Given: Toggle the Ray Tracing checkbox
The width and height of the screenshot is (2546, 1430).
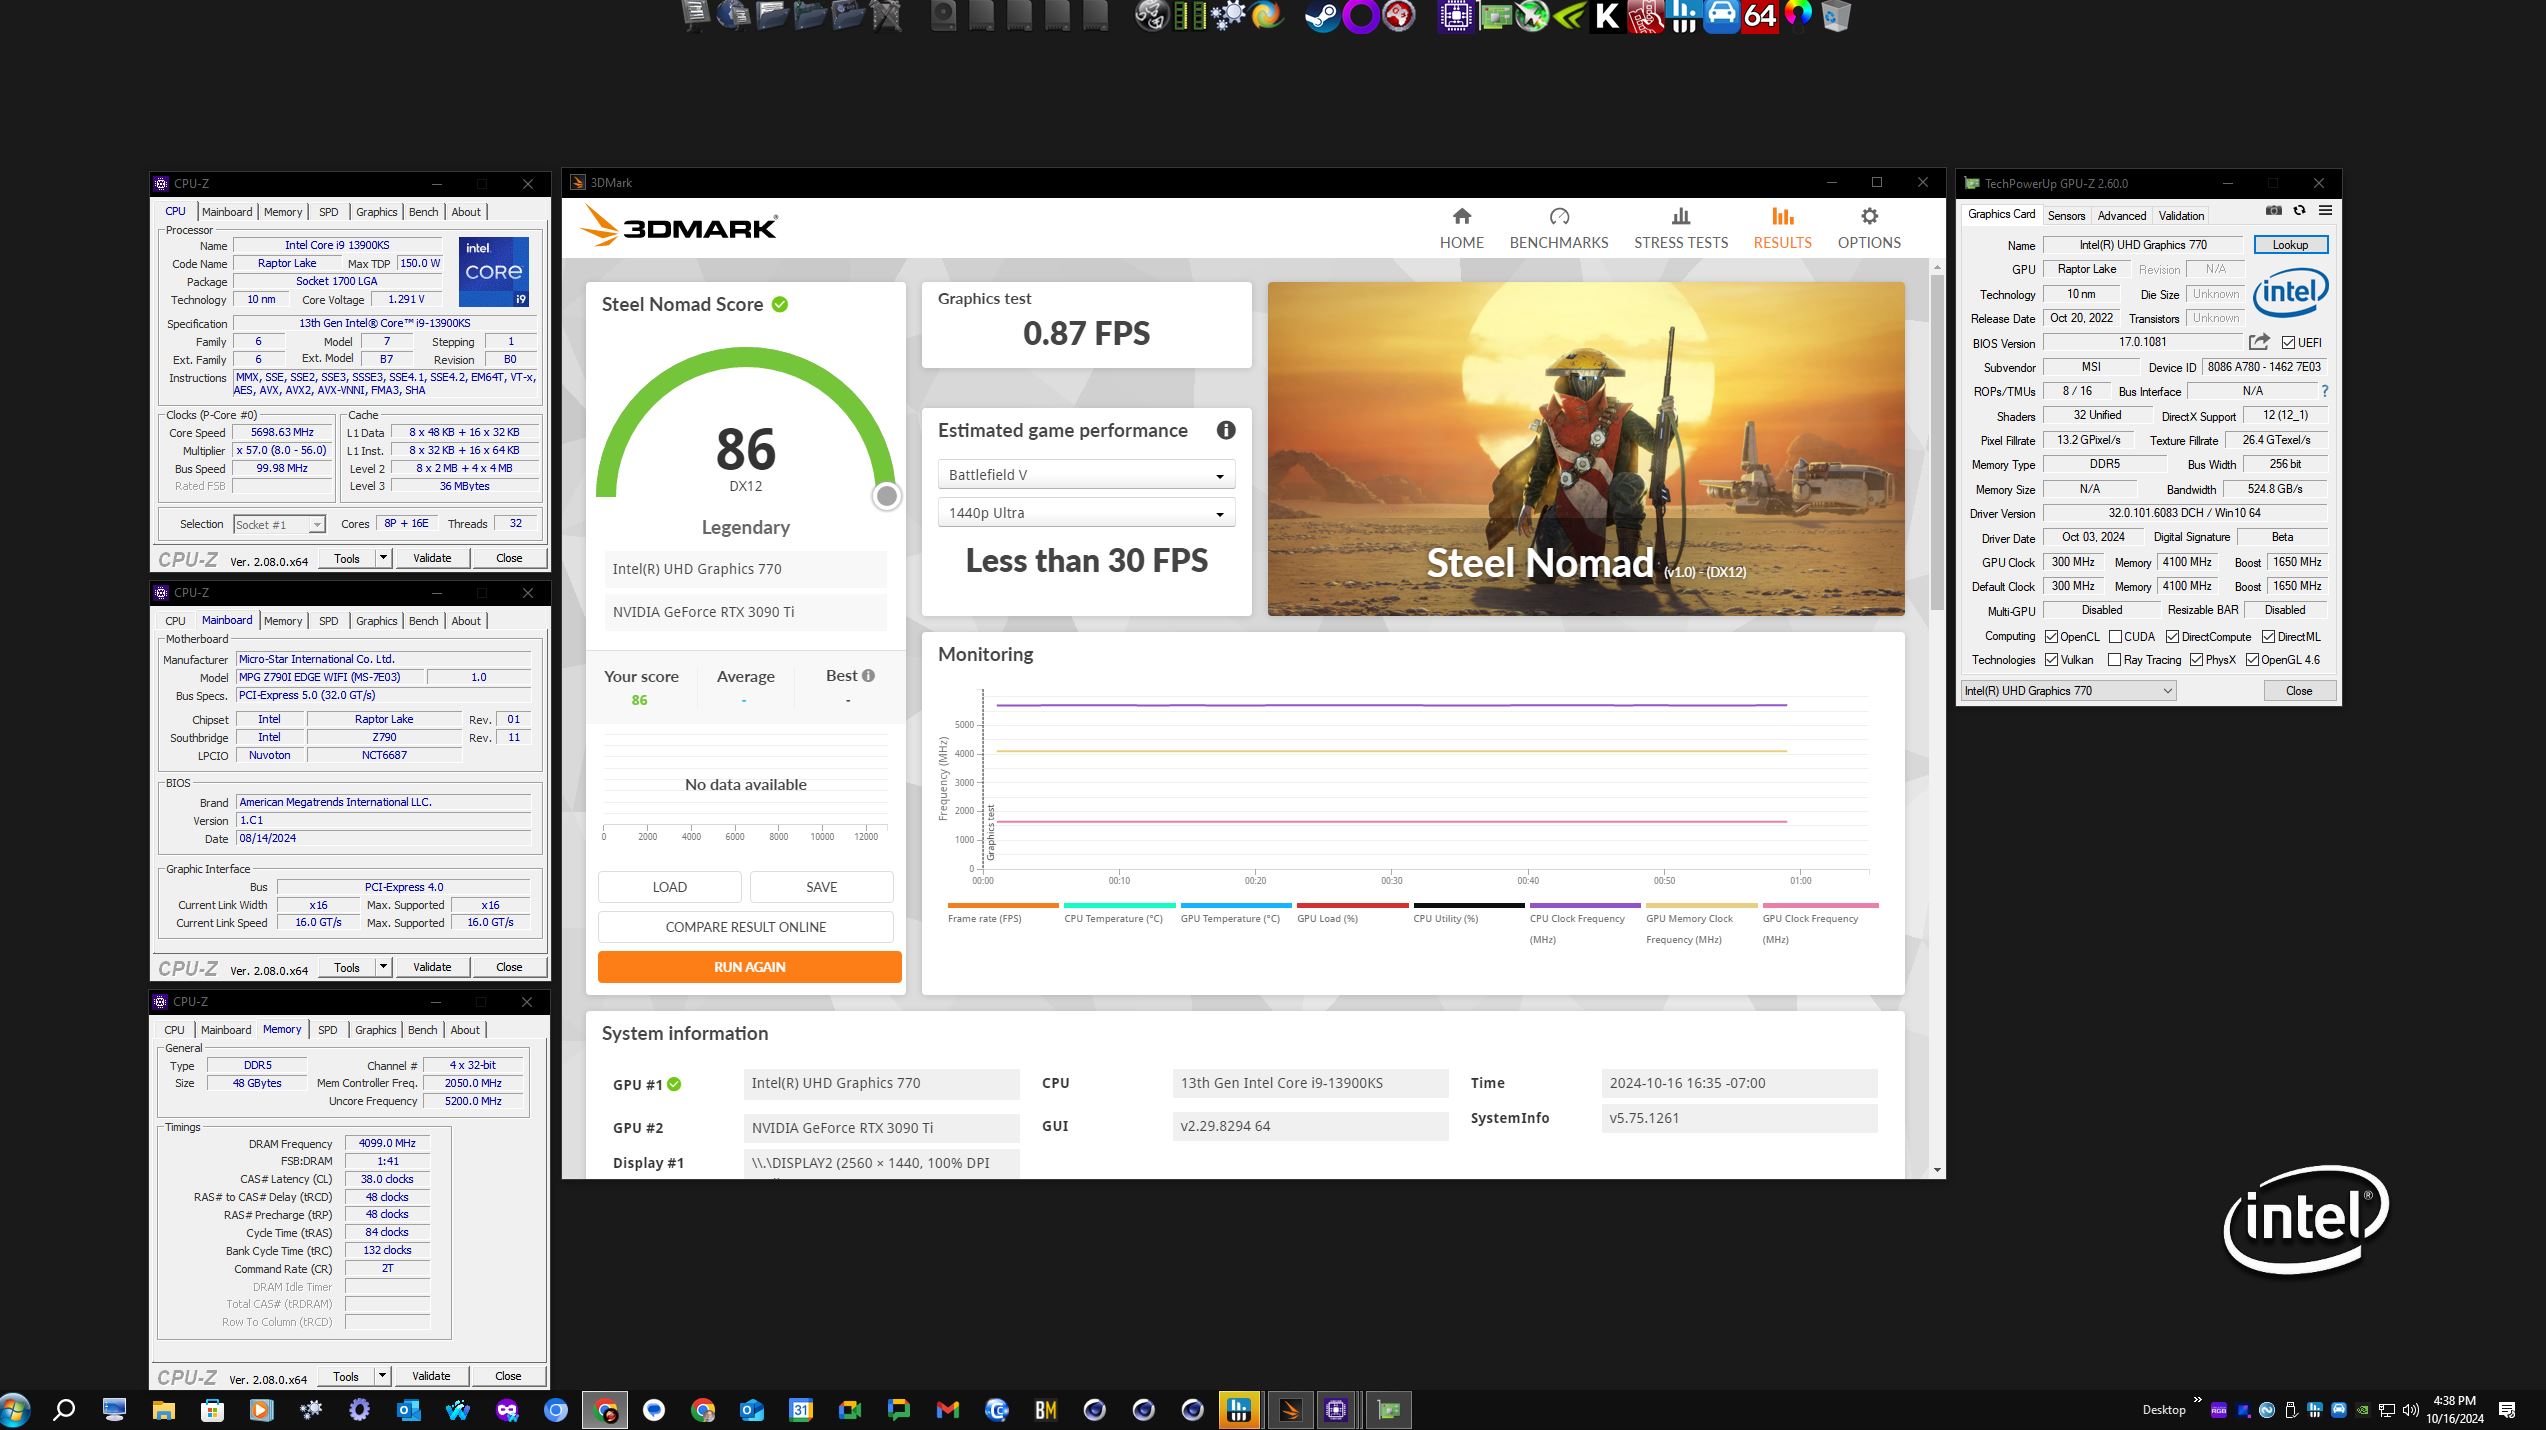Looking at the screenshot, I should 2114,659.
